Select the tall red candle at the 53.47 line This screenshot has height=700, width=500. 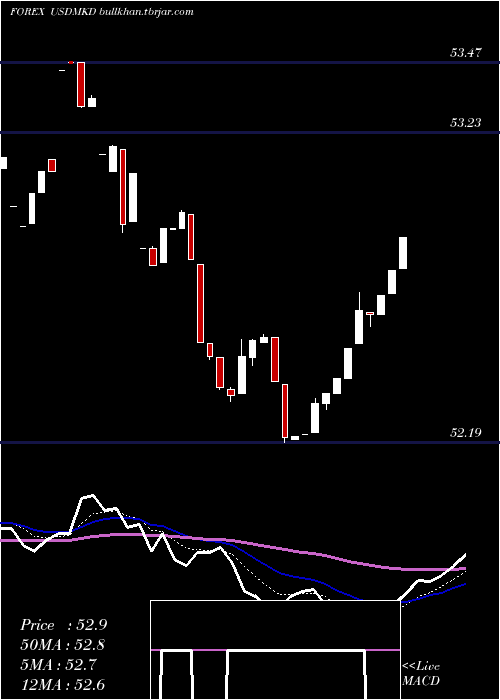coord(81,85)
